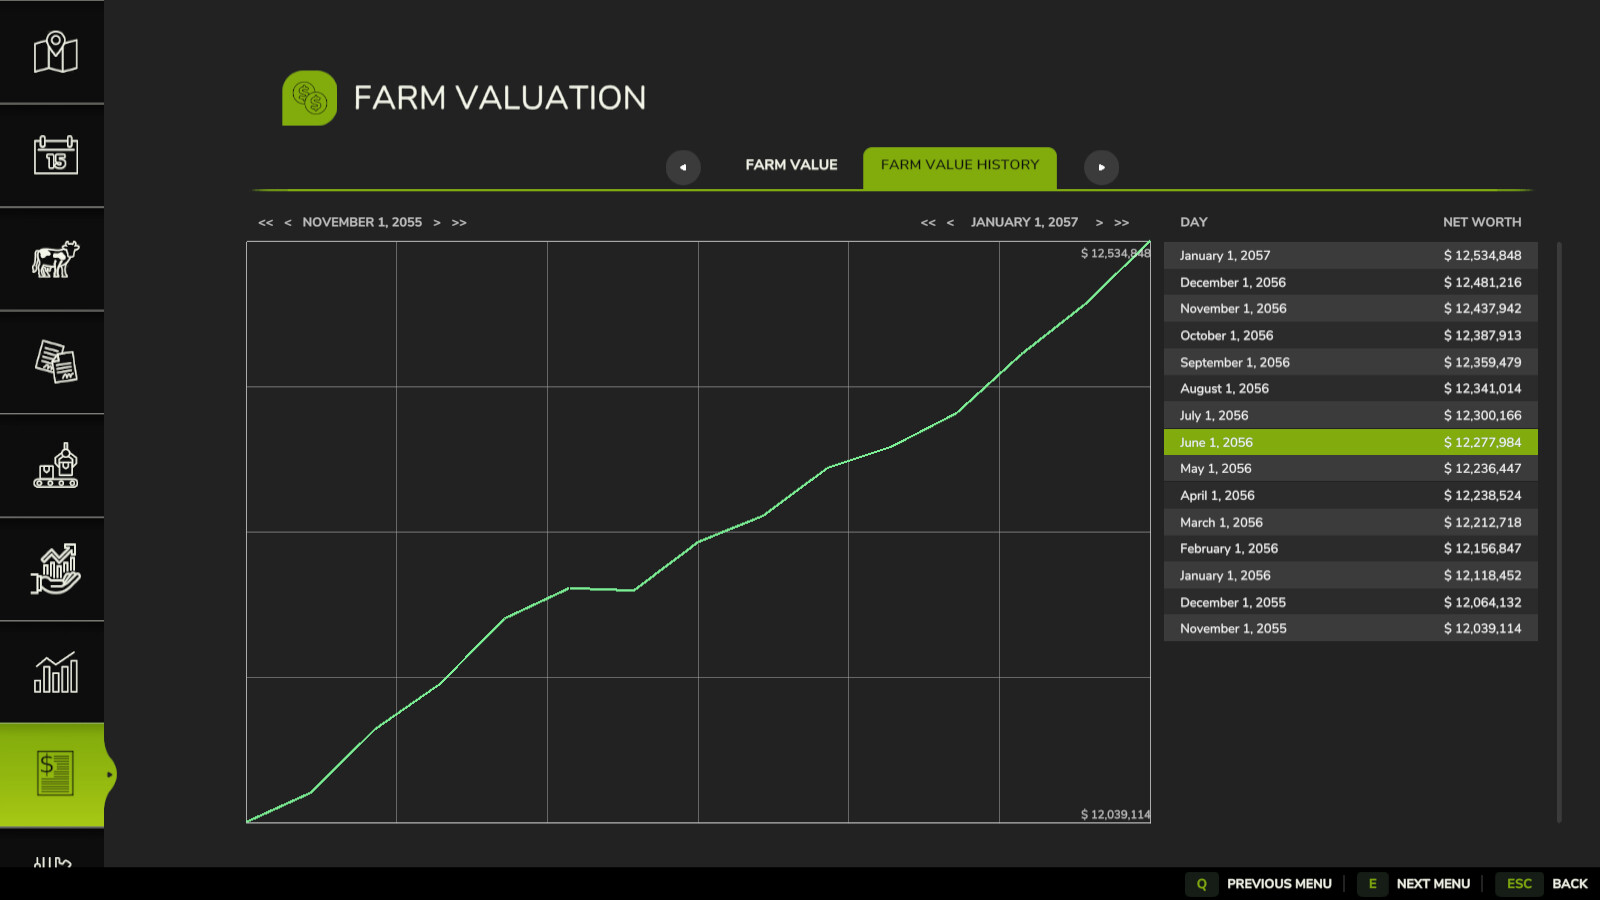Viewport: 1600px width, 900px height.
Task: Select the December 1, 2056 row
Action: 1351,282
